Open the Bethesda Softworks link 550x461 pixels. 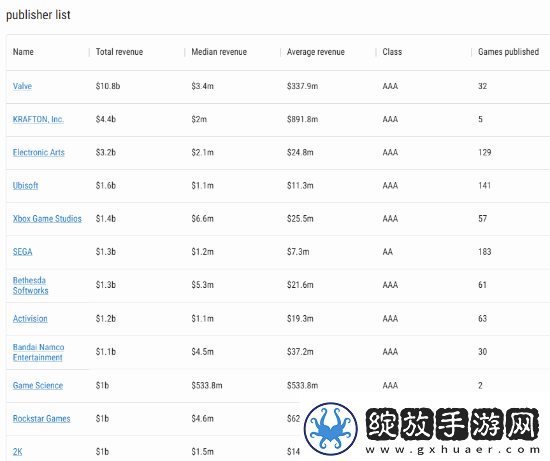31,285
